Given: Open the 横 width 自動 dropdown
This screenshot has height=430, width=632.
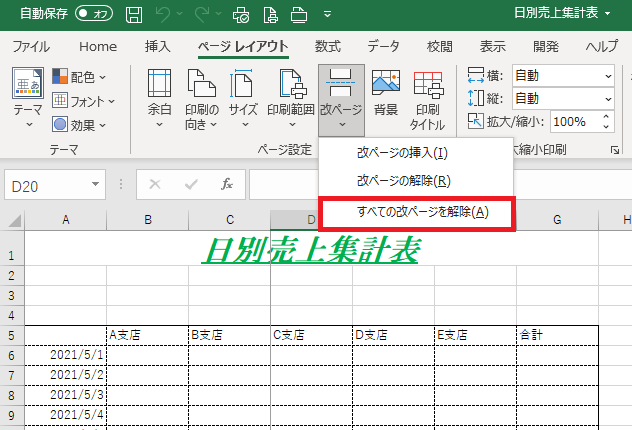Looking at the screenshot, I should coord(563,76).
